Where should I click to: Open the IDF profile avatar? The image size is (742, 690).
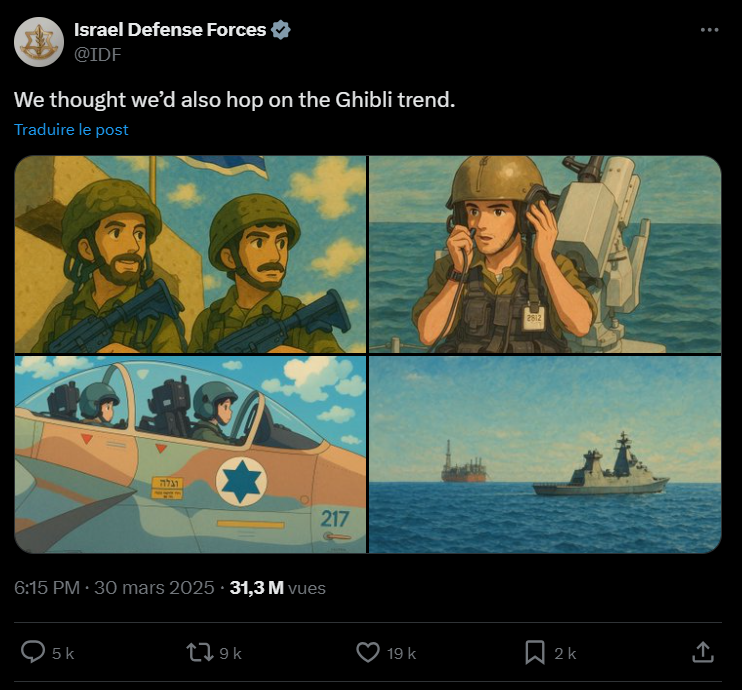point(39,41)
